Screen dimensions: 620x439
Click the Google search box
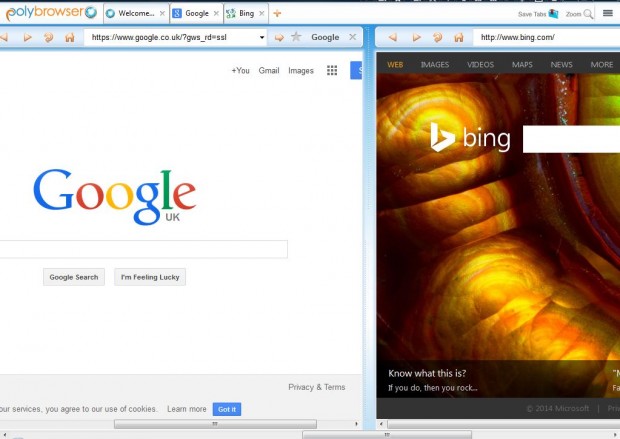(144, 249)
